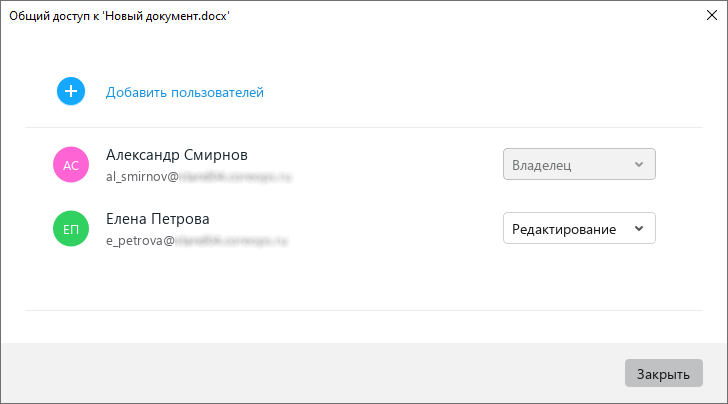This screenshot has height=404, width=728.
Task: Click the chevron in the Редактирование dropdown
Action: (639, 228)
